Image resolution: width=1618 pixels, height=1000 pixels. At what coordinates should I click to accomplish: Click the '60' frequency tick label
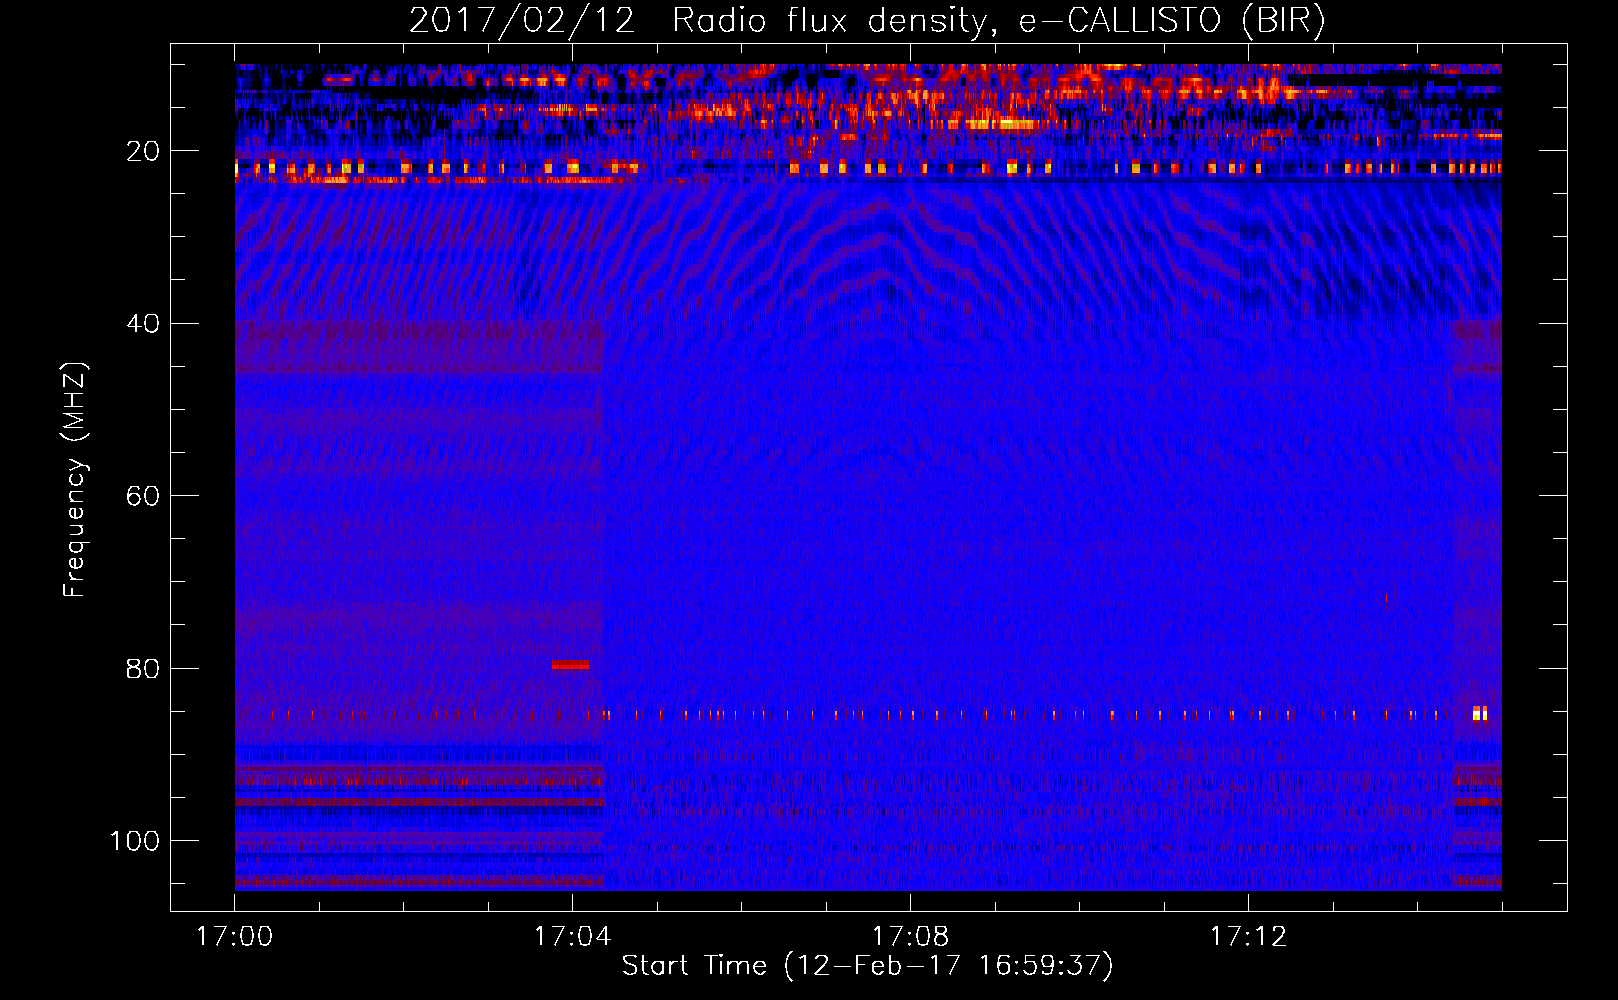143,496
